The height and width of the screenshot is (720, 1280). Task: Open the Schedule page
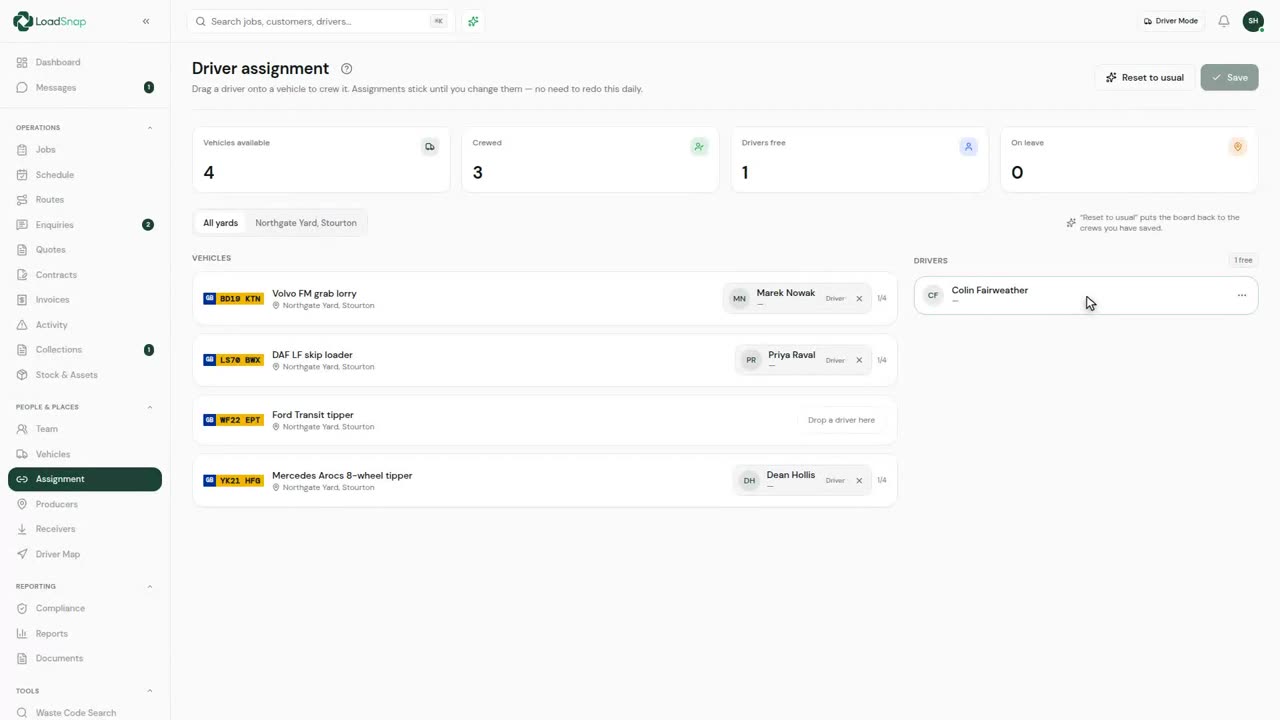(85, 175)
